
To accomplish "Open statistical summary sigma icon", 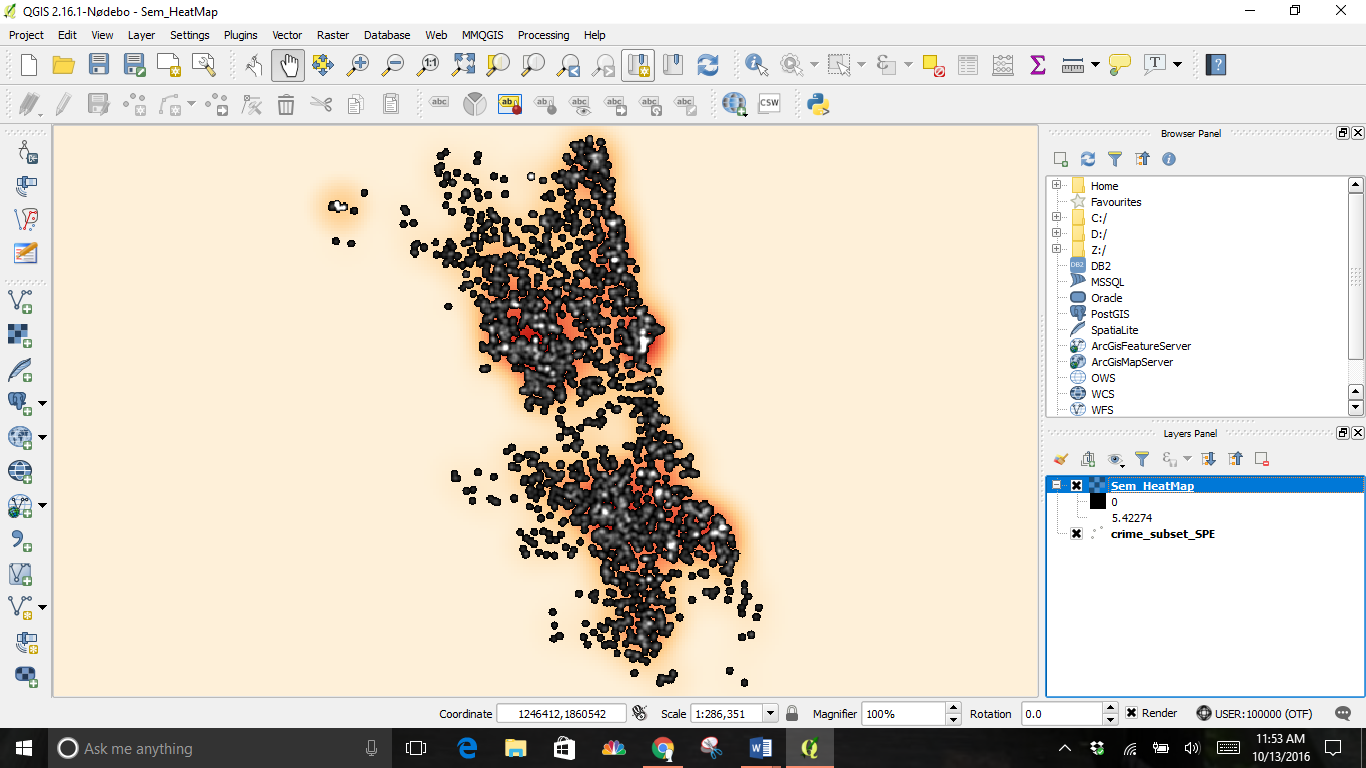I will [x=1037, y=65].
